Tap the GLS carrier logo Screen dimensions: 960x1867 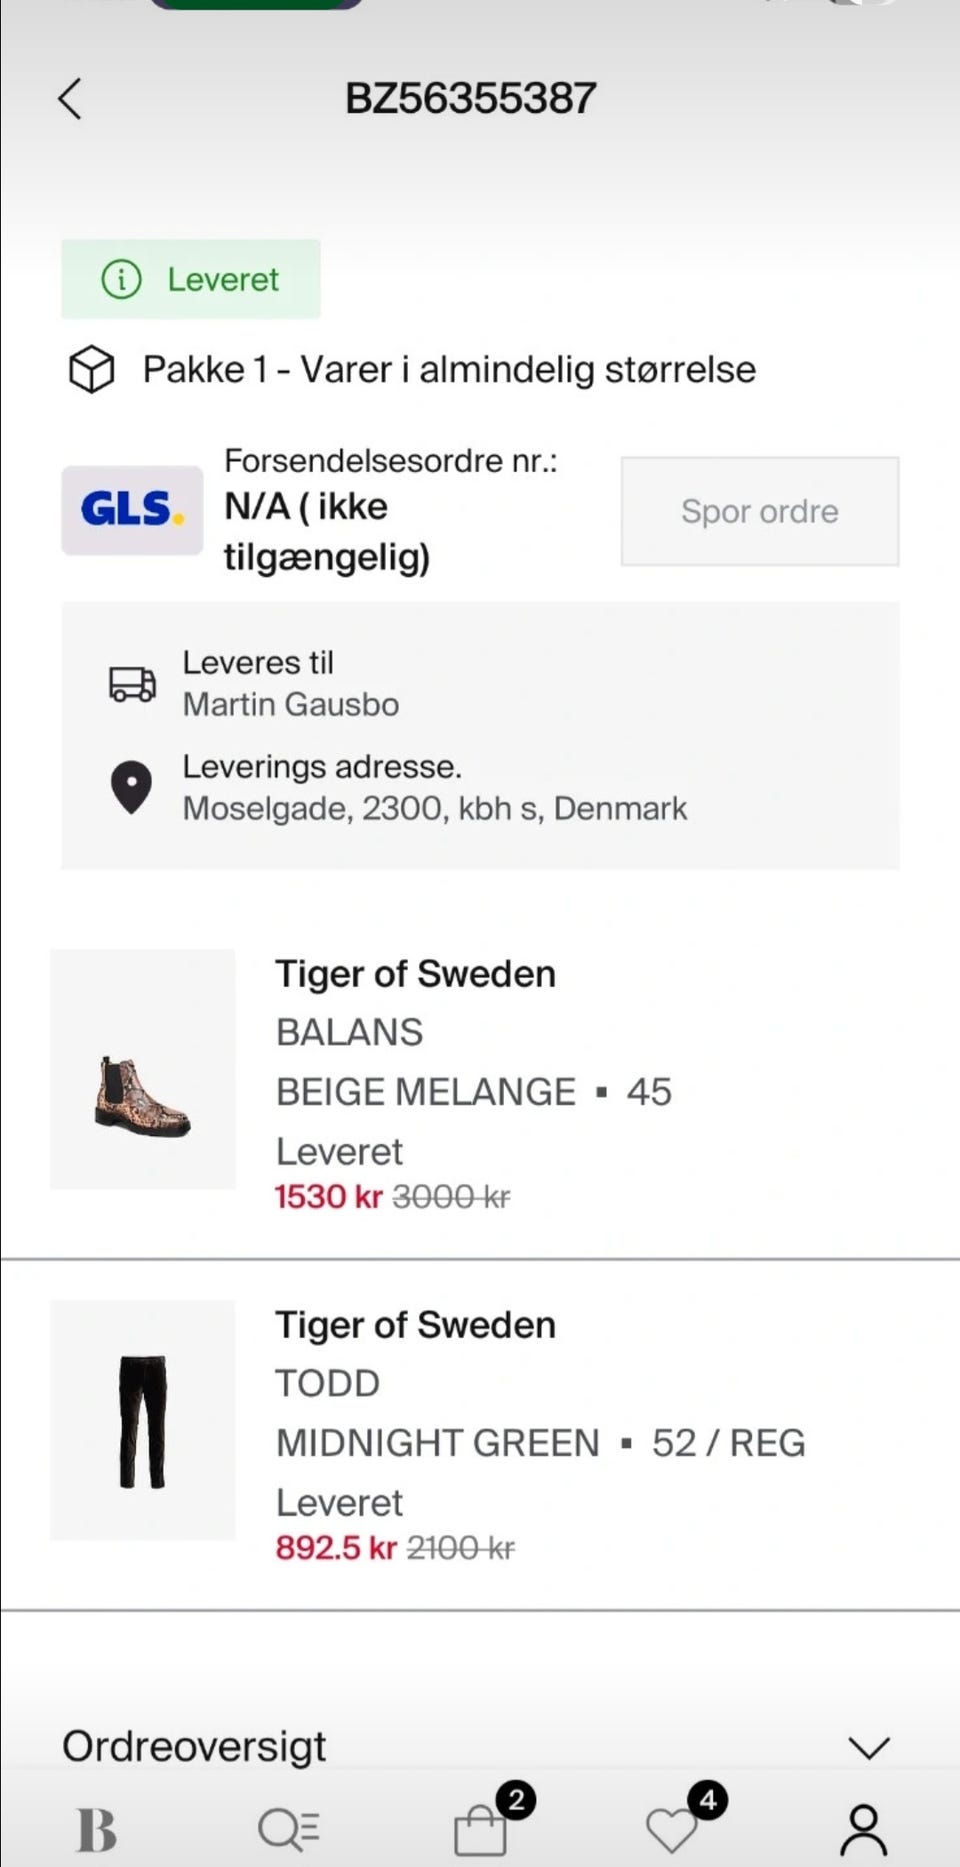(x=132, y=510)
